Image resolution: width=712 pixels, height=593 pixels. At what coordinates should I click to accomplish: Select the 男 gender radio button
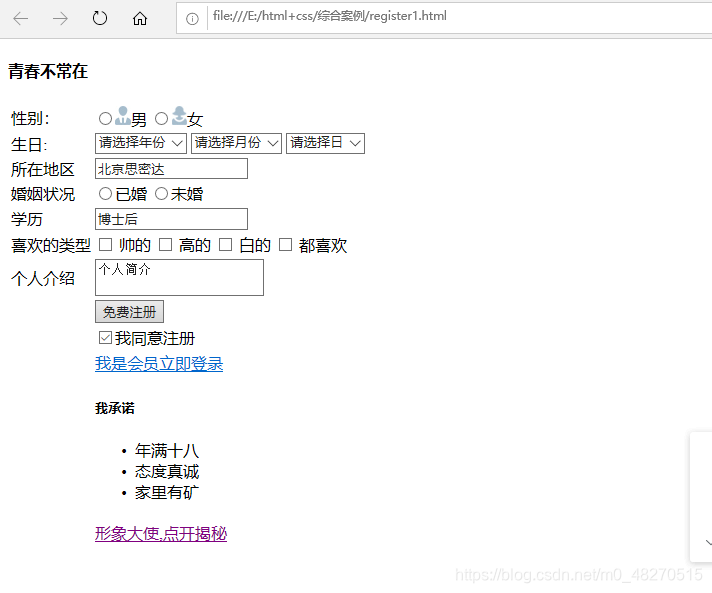click(105, 119)
